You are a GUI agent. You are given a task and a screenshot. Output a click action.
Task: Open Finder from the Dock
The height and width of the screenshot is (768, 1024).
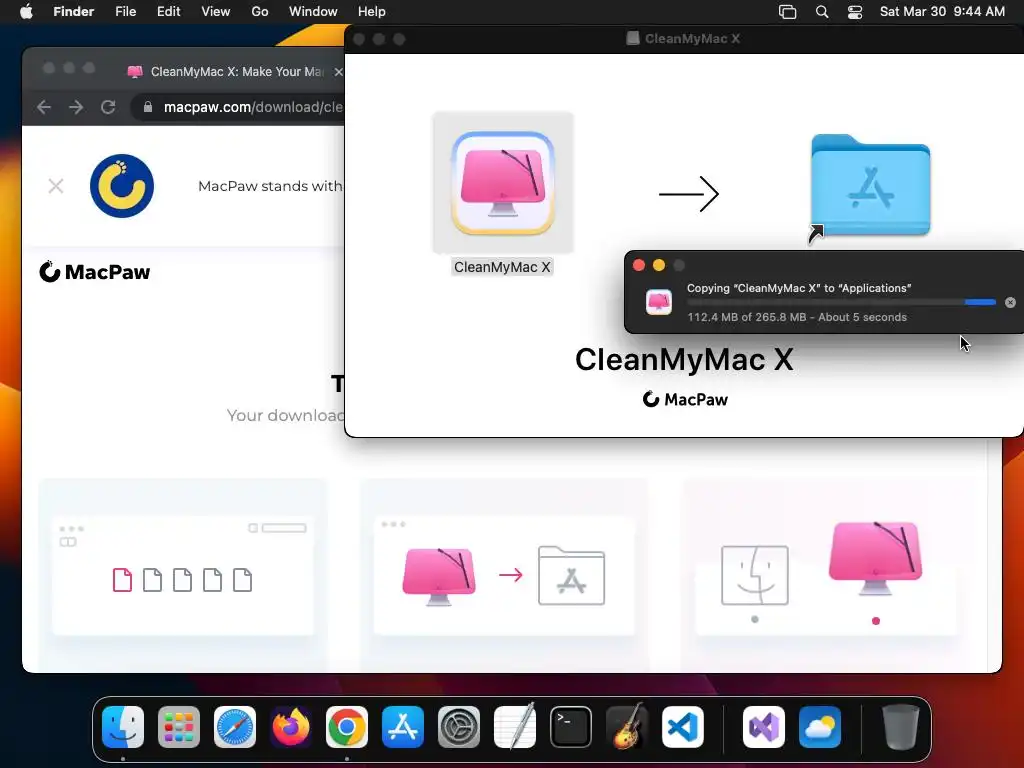pos(123,727)
